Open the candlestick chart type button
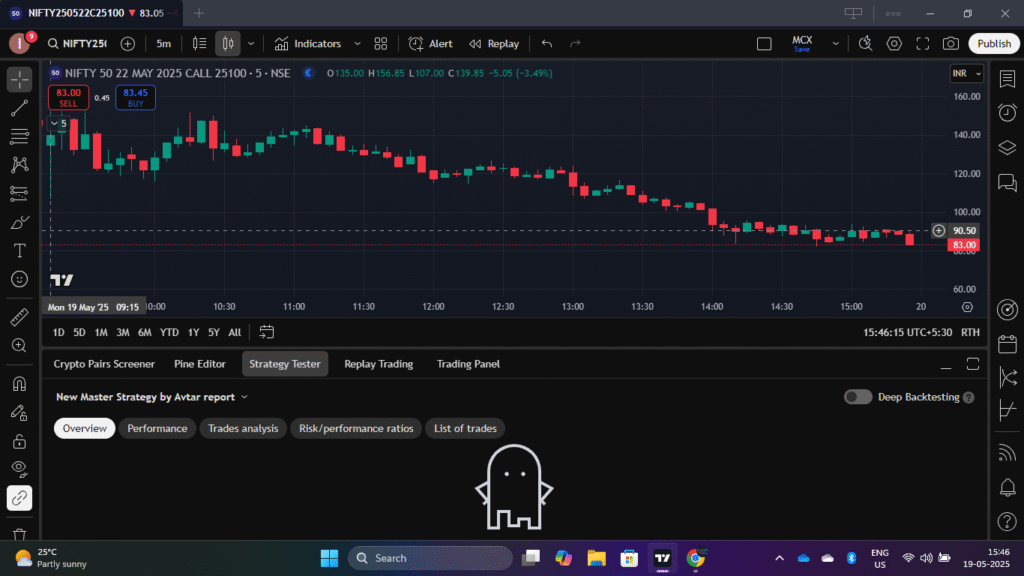This screenshot has width=1024, height=576. point(228,44)
